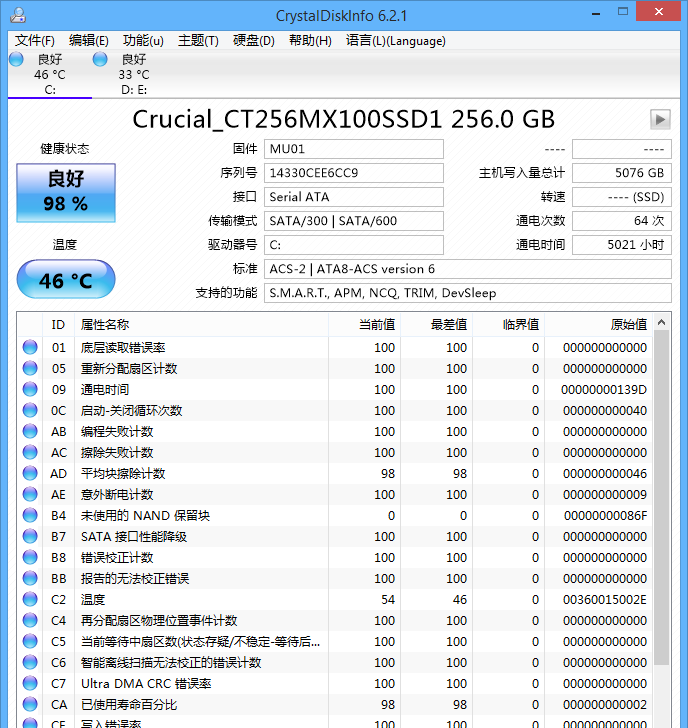The image size is (688, 728).
Task: Click the total host writes field 5076 GB
Action: [x=622, y=173]
